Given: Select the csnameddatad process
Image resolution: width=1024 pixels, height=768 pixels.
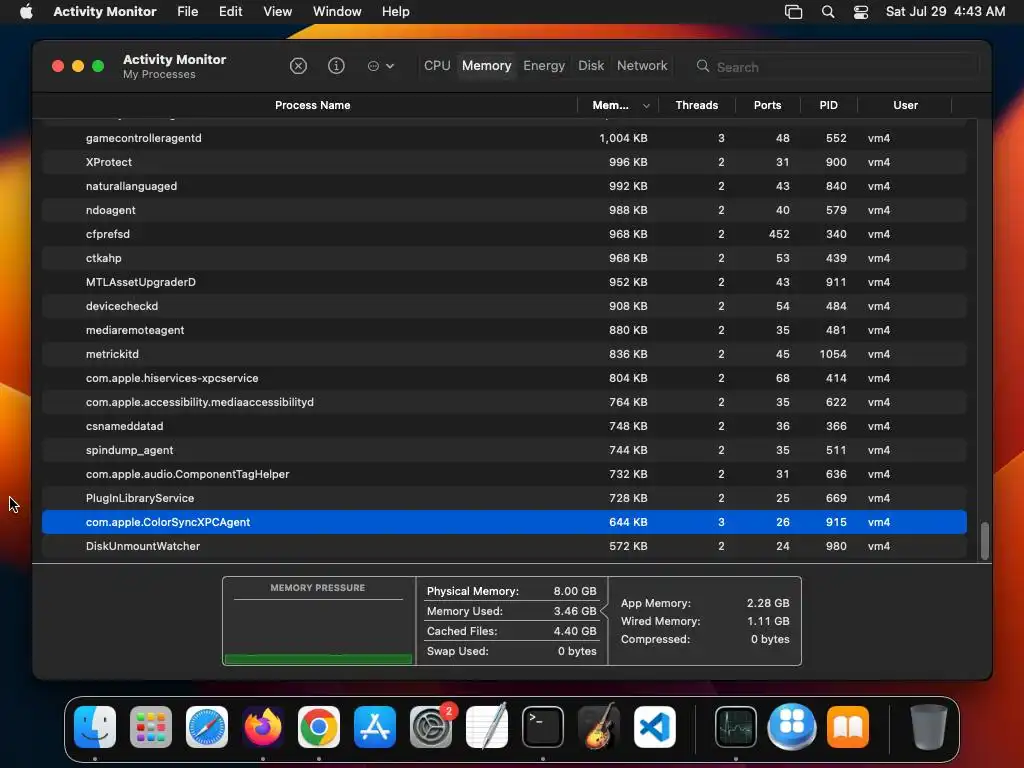Looking at the screenshot, I should tap(504, 426).
